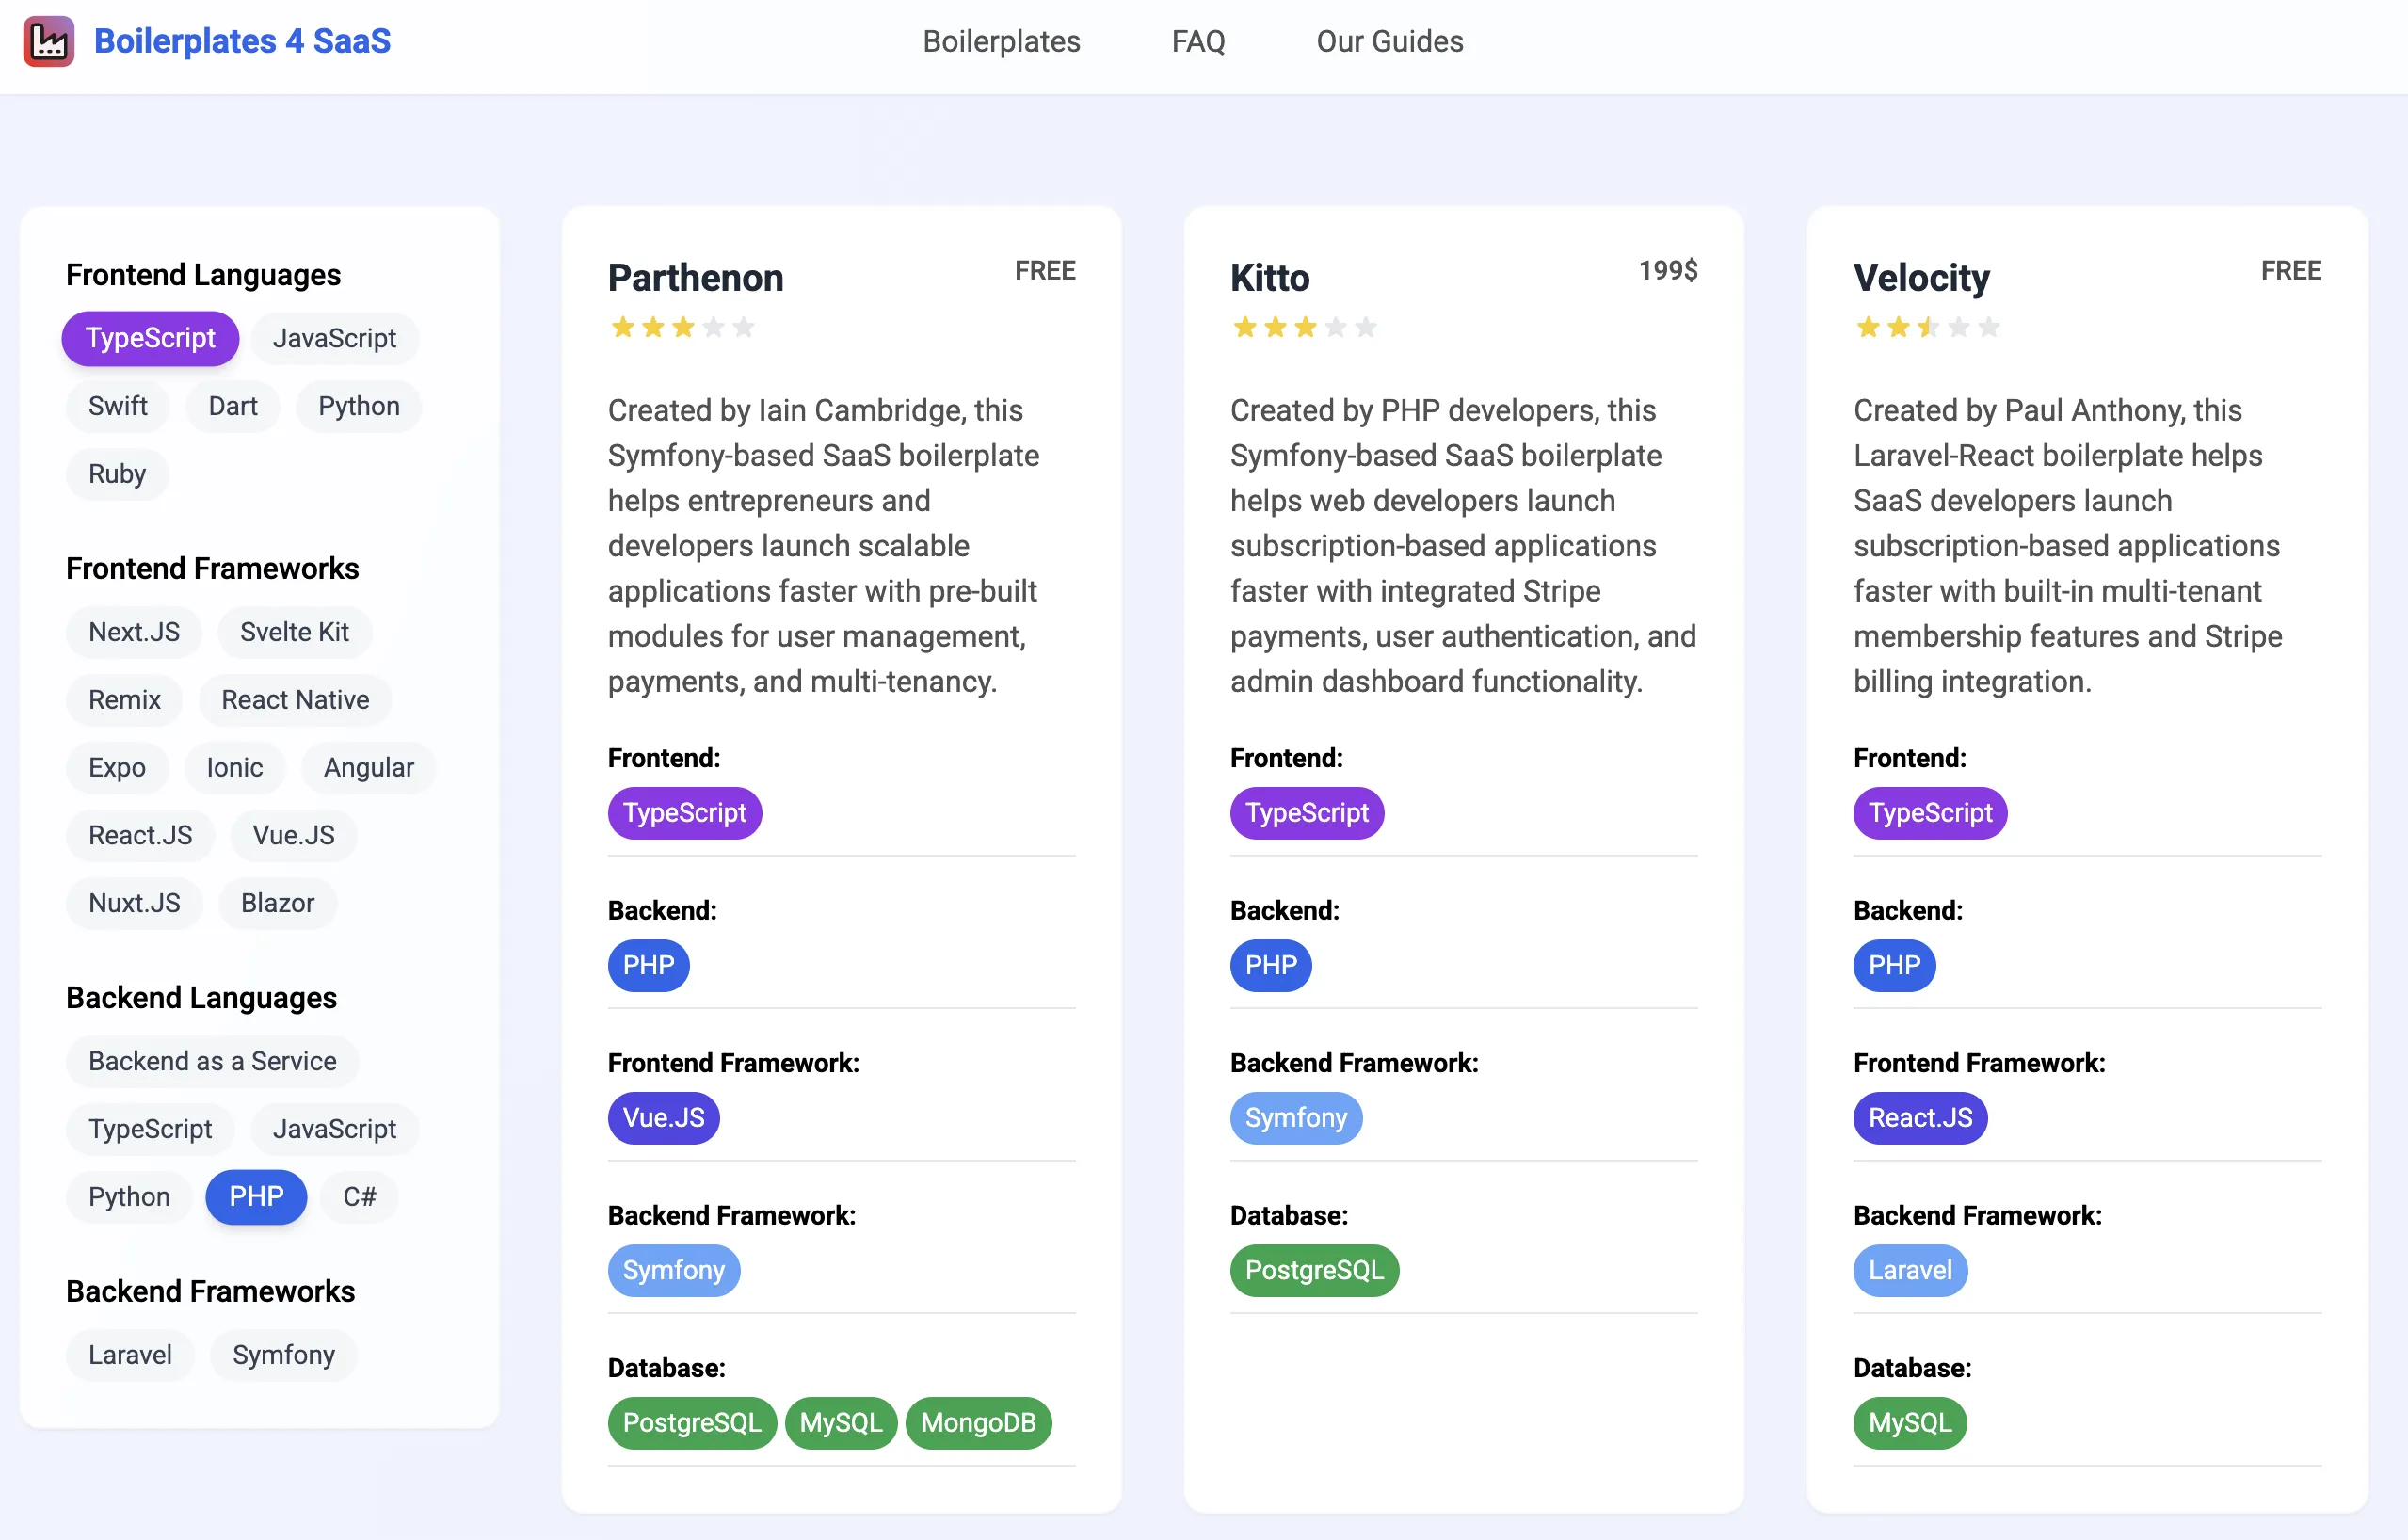Enable the React Native framework filter
The height and width of the screenshot is (1540, 2408).
coord(295,700)
